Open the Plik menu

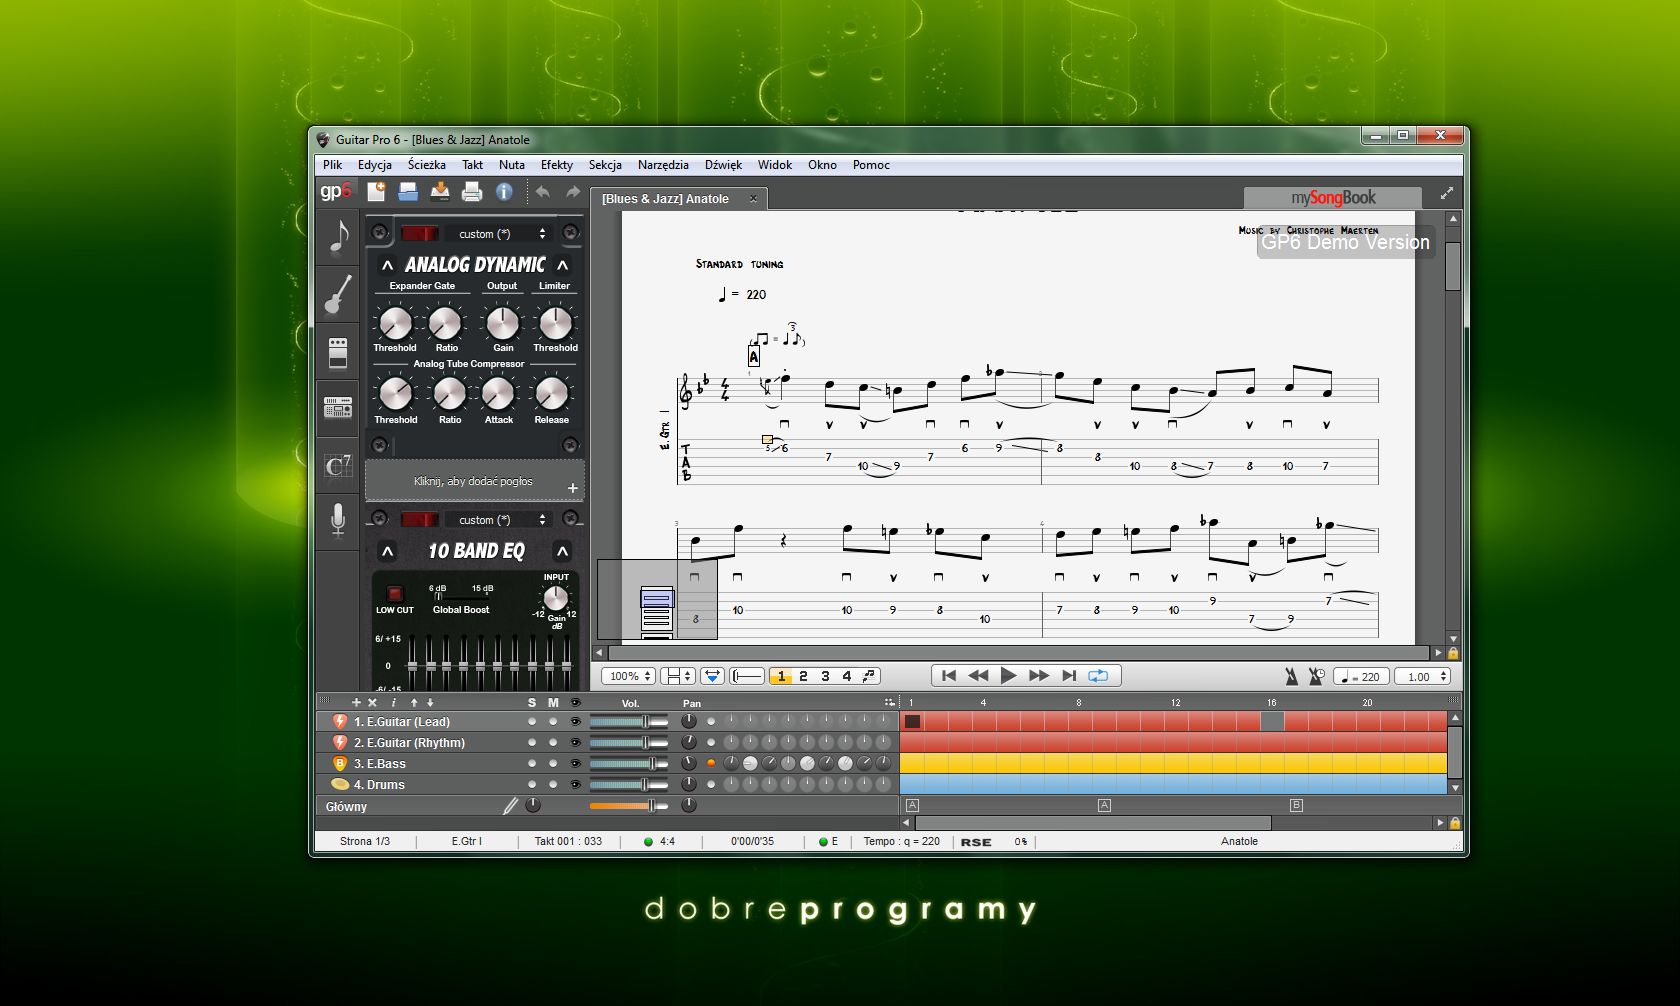pos(333,165)
